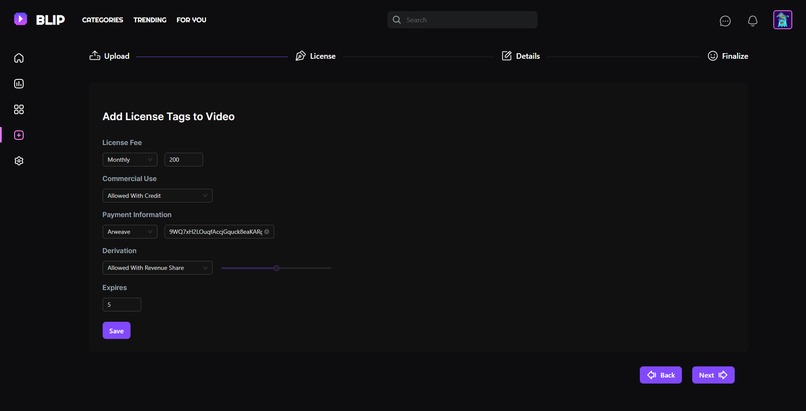The height and width of the screenshot is (411, 806).
Task: Open the Home sidebar icon
Action: (x=19, y=58)
